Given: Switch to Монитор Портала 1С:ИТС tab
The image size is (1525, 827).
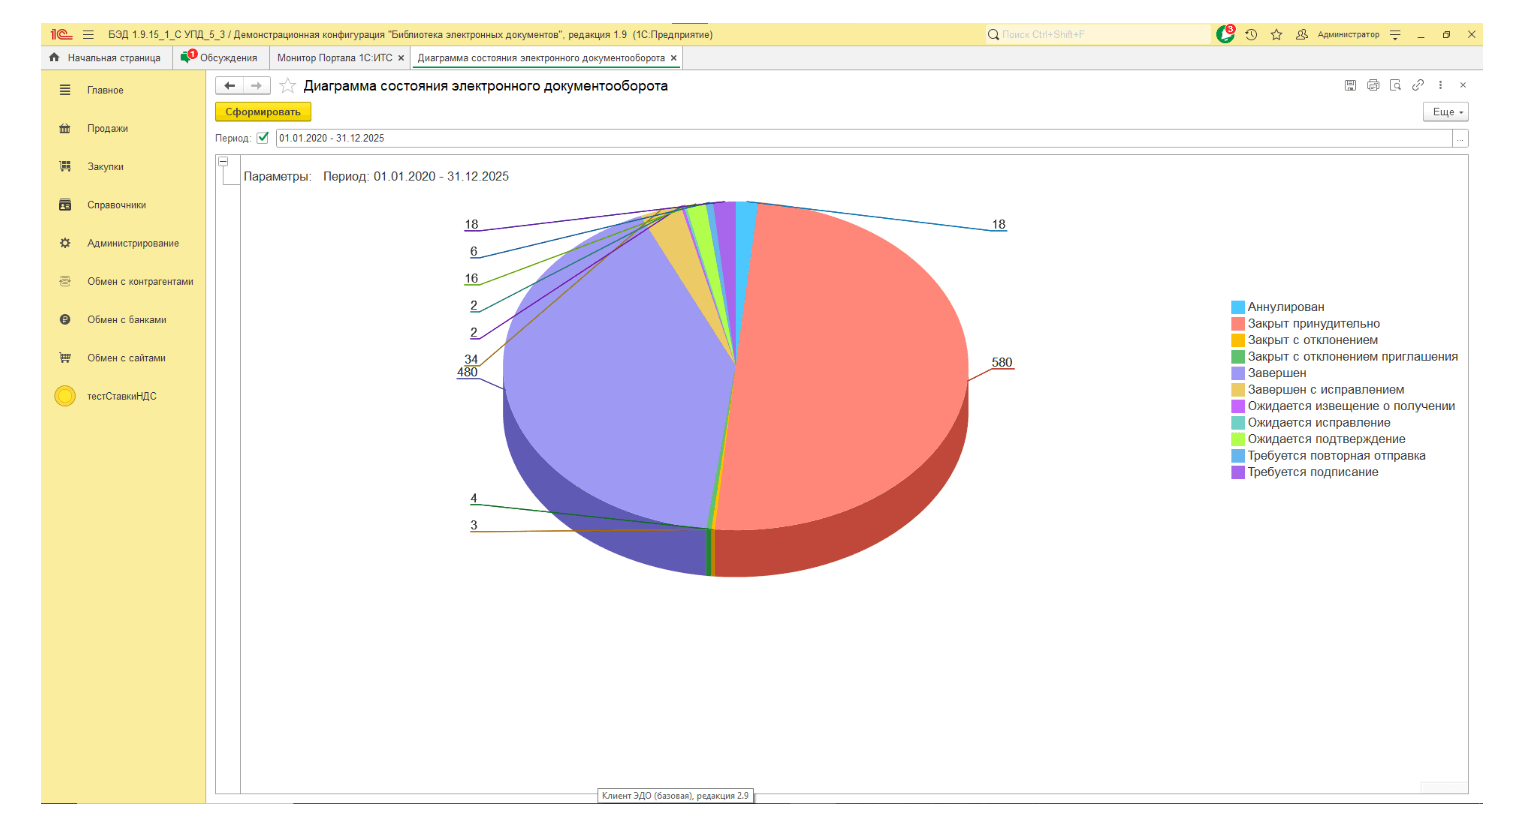Looking at the screenshot, I should click(x=334, y=58).
